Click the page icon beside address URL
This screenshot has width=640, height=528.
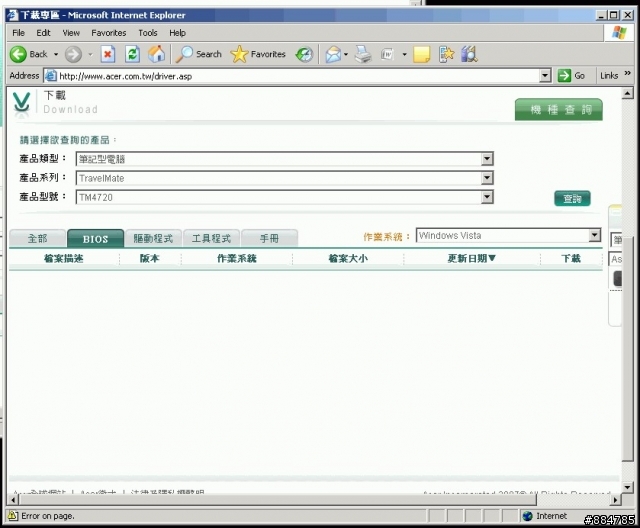[51, 76]
